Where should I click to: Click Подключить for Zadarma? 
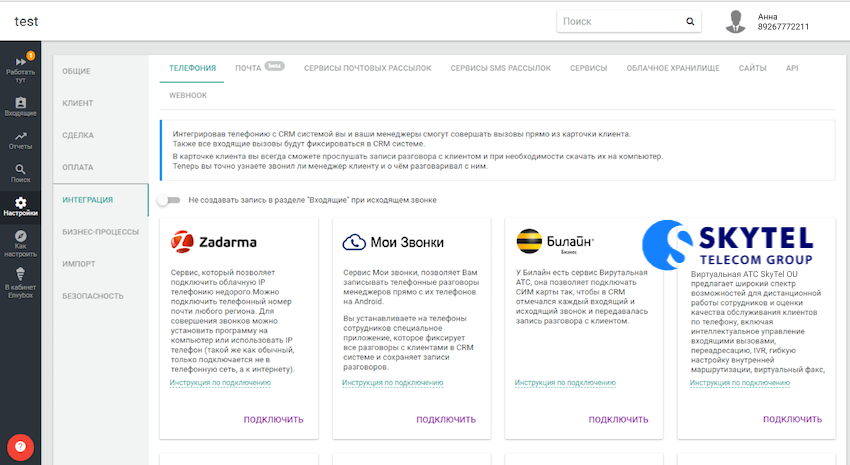tap(273, 419)
